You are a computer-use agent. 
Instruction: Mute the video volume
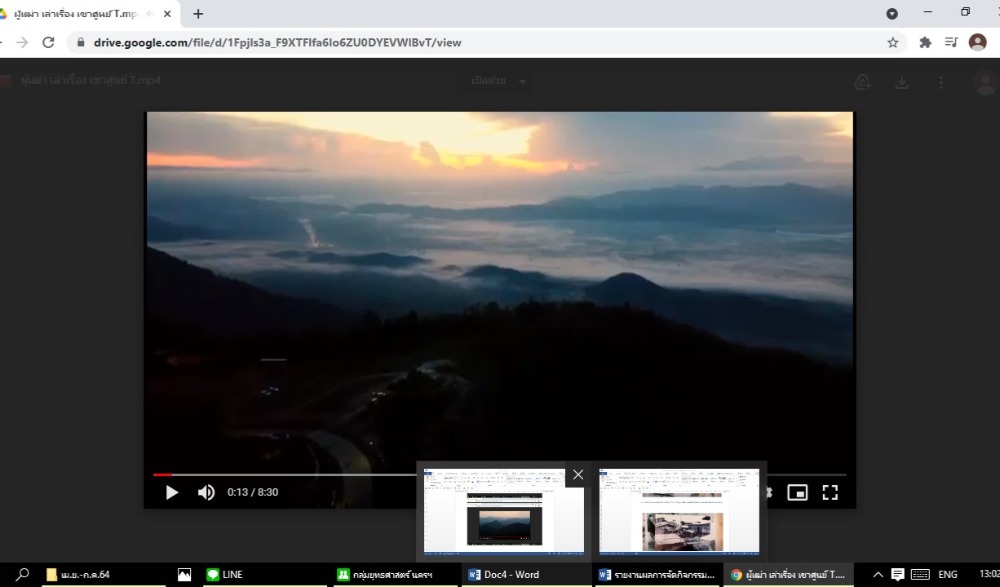click(206, 493)
